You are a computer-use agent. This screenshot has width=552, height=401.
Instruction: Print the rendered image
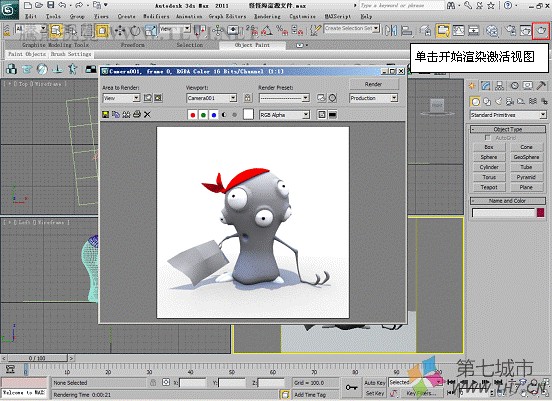(137, 114)
